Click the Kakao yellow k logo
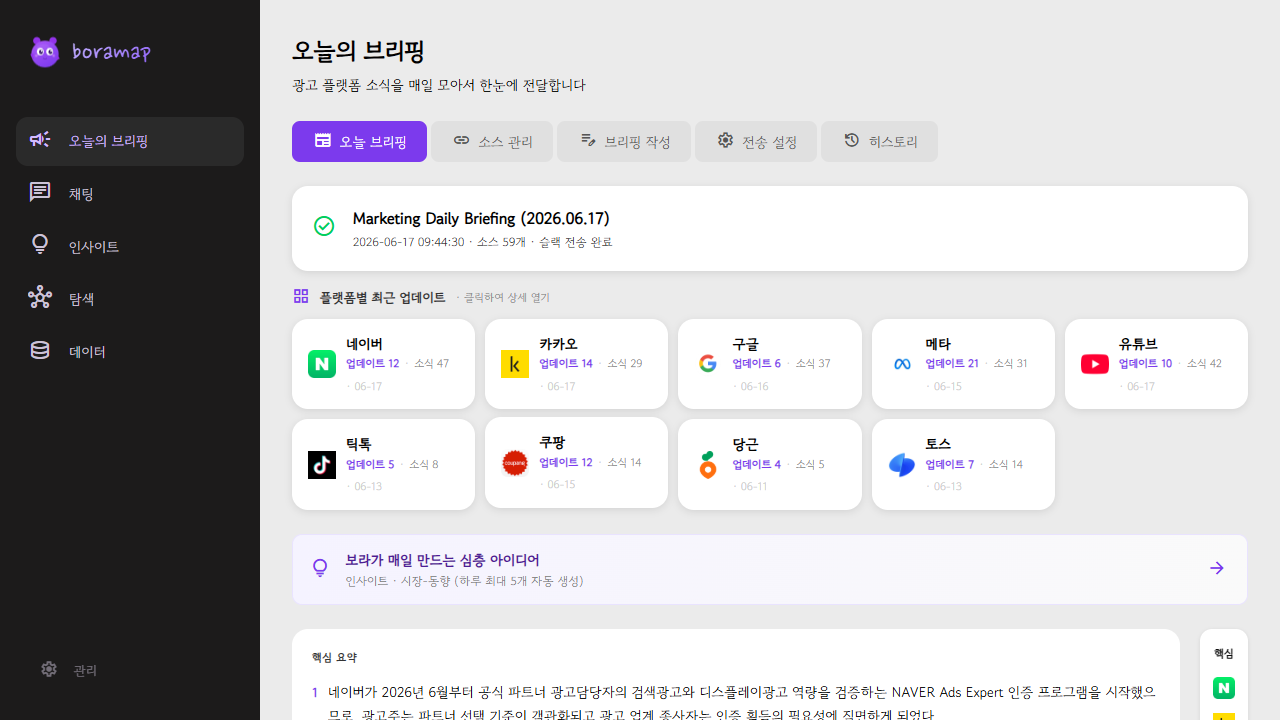 (515, 364)
